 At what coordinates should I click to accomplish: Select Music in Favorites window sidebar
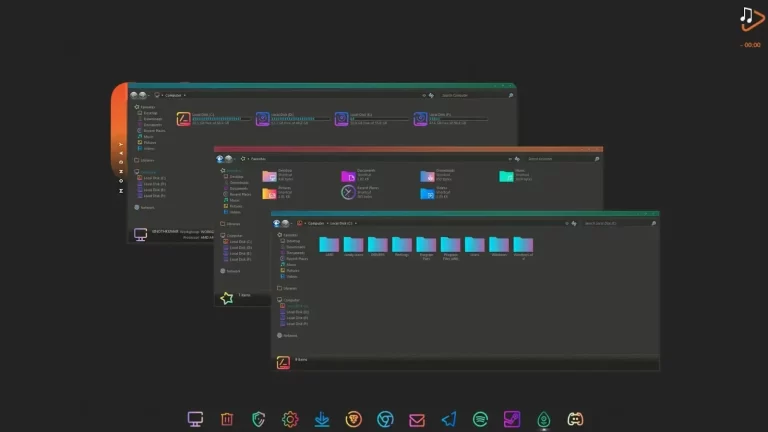232,200
